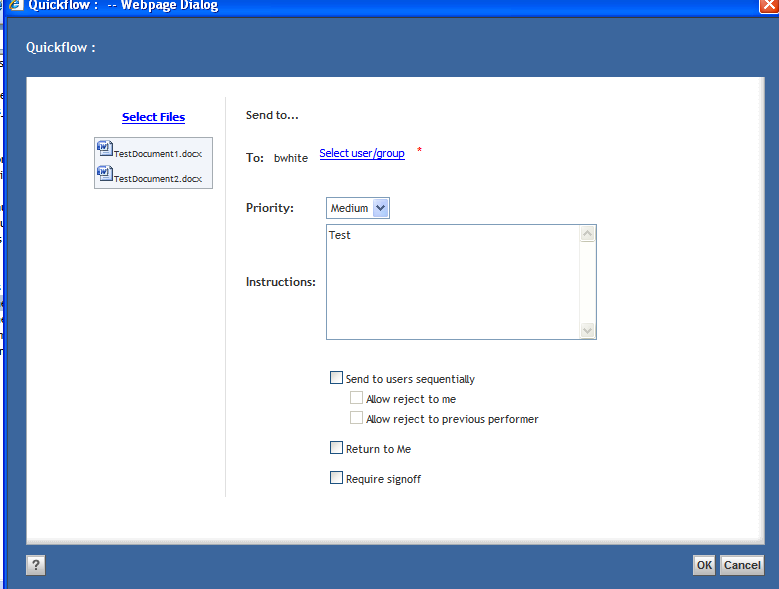
Task: Click the Instructions scrollbar down arrow
Action: pos(588,330)
